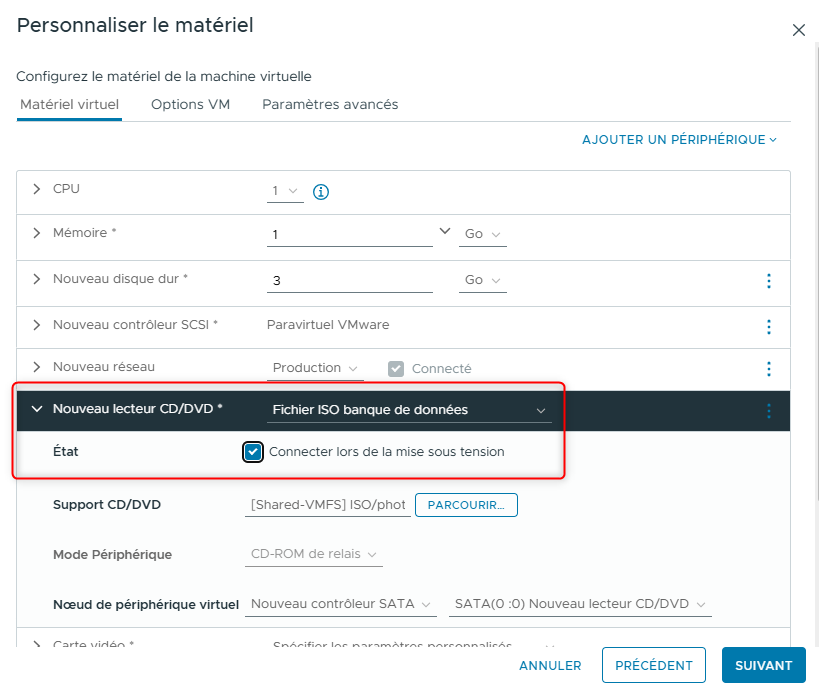
Task: Open actions menu for Nouveau lecteur CD/DVD
Action: click(768, 410)
